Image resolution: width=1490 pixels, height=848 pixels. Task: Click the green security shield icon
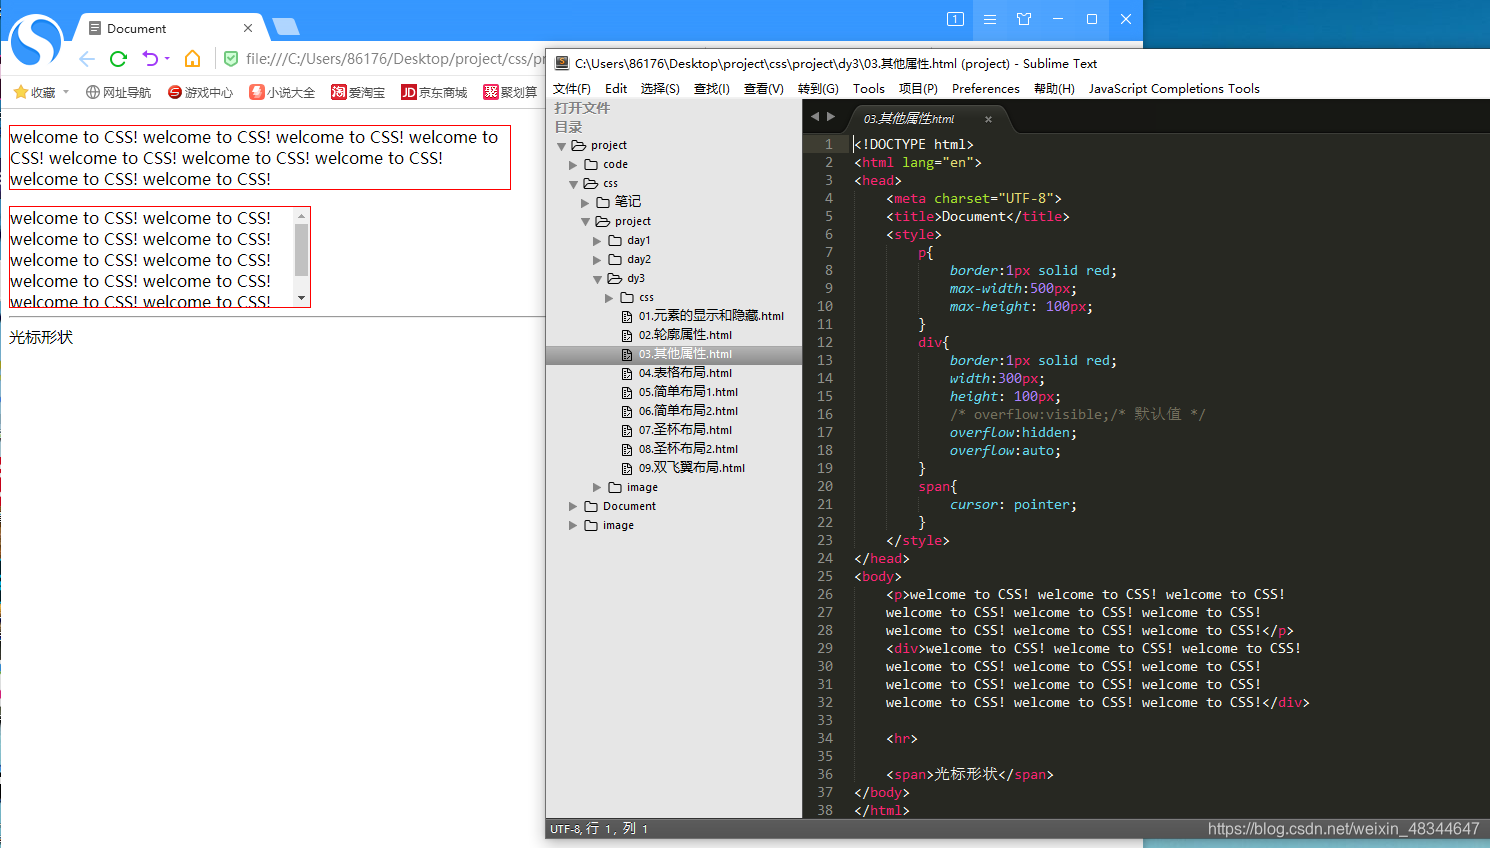(x=231, y=59)
